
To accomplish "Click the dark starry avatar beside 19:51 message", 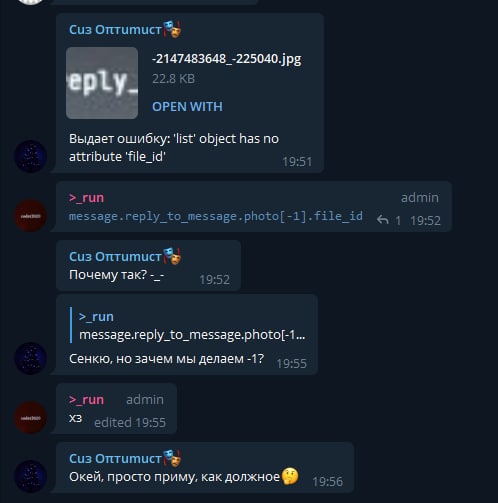I will [x=31, y=156].
